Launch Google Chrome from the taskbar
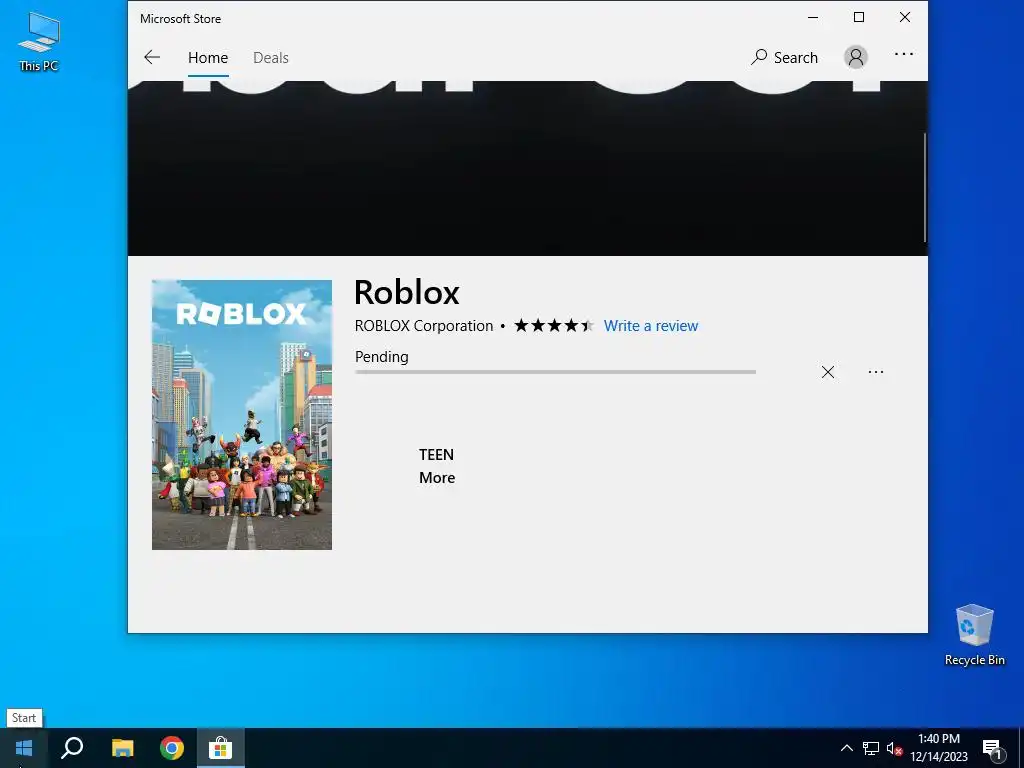The height and width of the screenshot is (768, 1024). (x=172, y=748)
